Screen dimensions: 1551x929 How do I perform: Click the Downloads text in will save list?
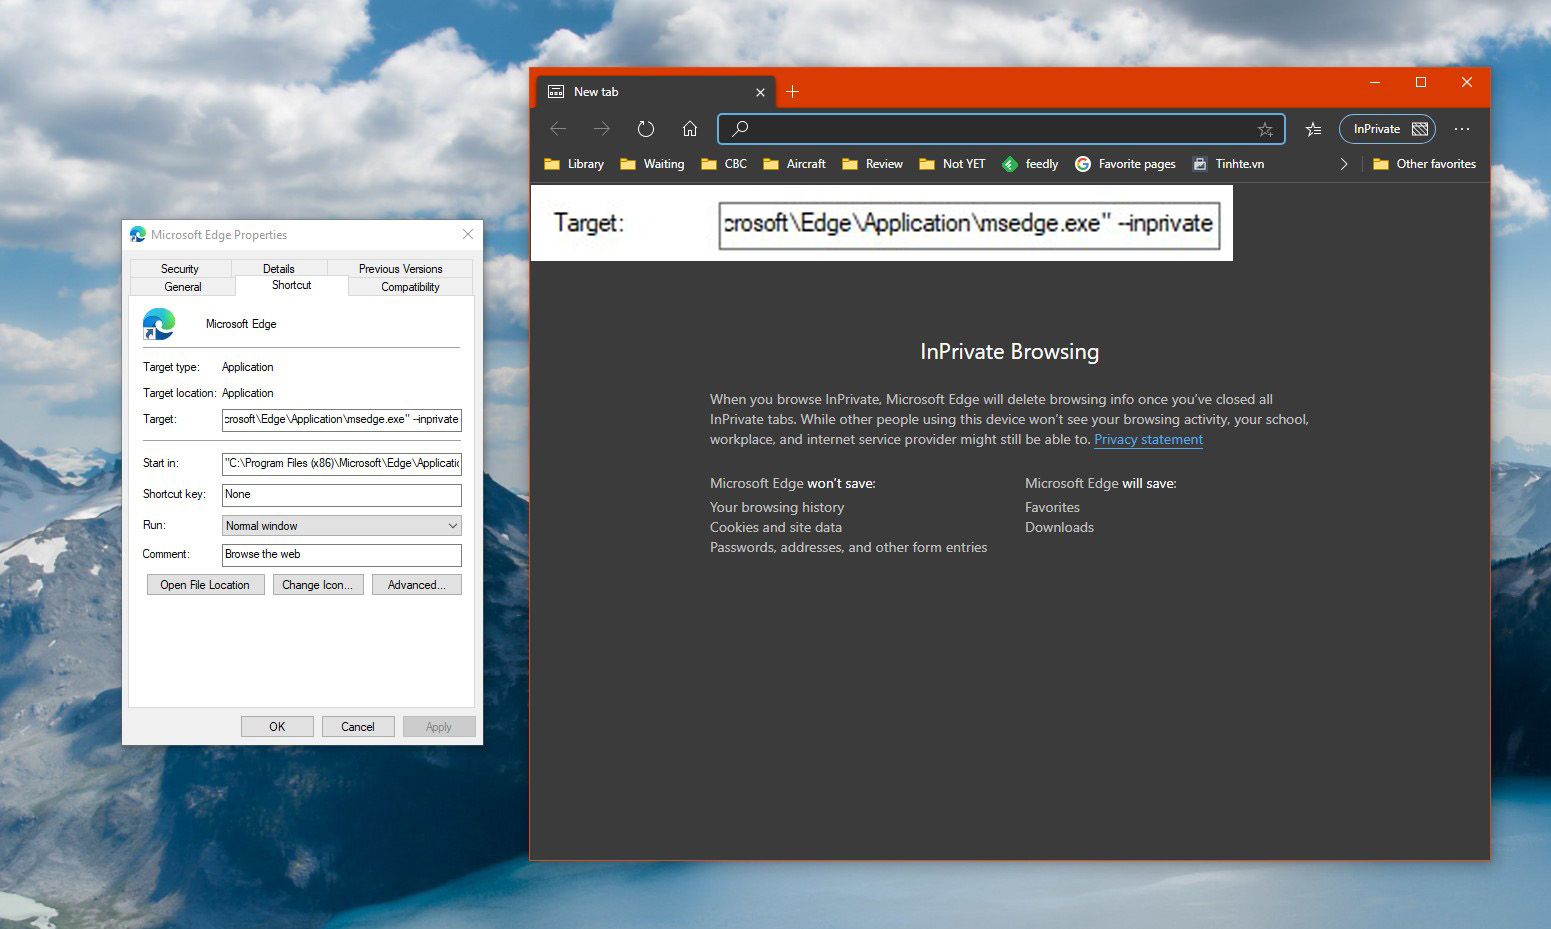pos(1059,527)
